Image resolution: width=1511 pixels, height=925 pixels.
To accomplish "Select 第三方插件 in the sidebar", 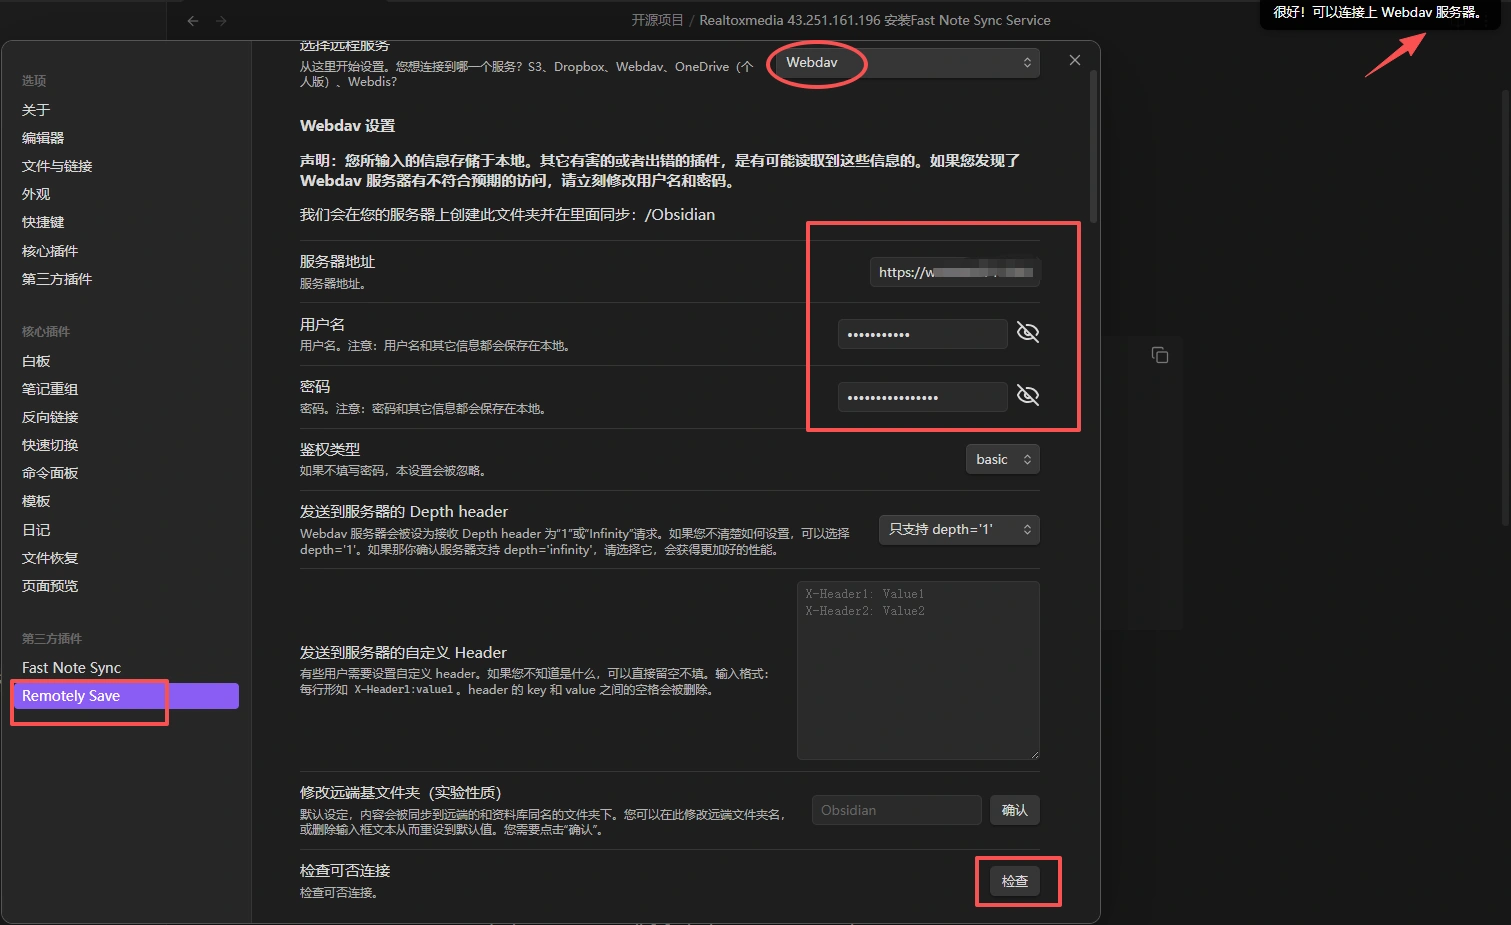I will pos(57,279).
